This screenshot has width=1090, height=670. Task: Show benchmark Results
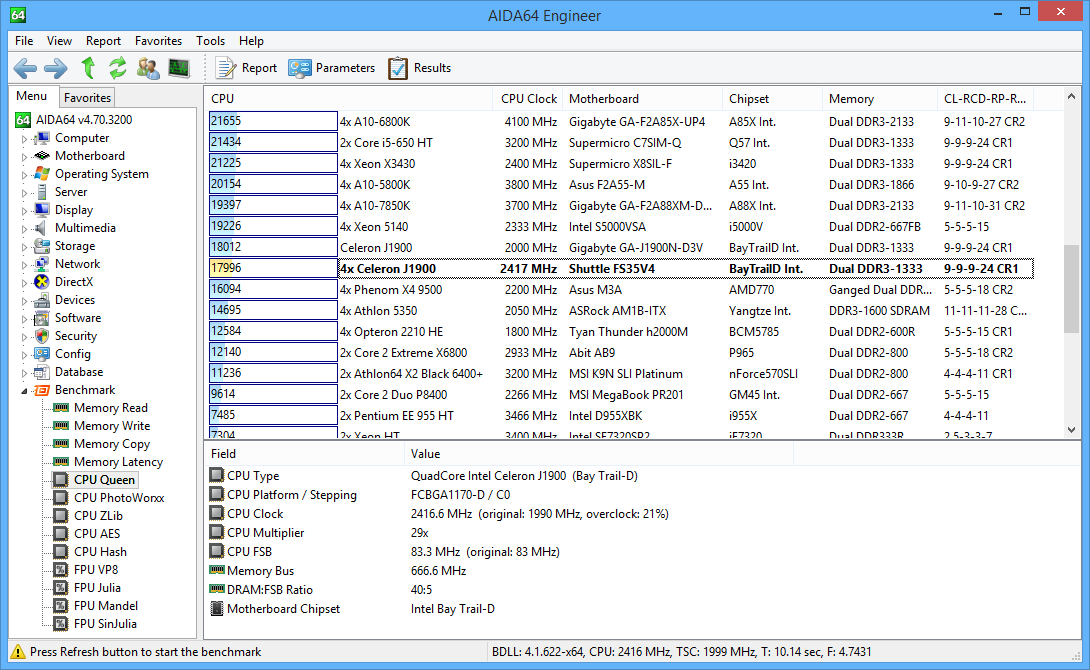[419, 68]
